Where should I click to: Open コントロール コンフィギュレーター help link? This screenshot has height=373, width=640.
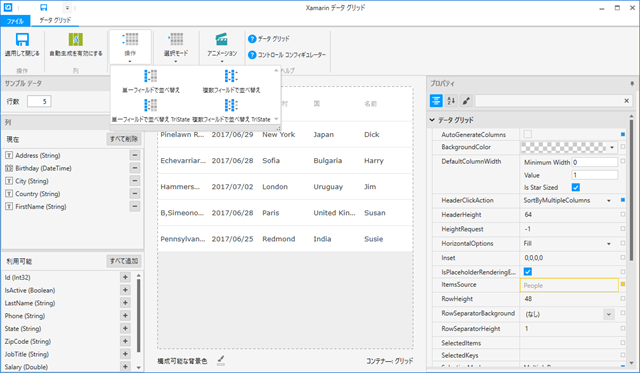point(287,55)
